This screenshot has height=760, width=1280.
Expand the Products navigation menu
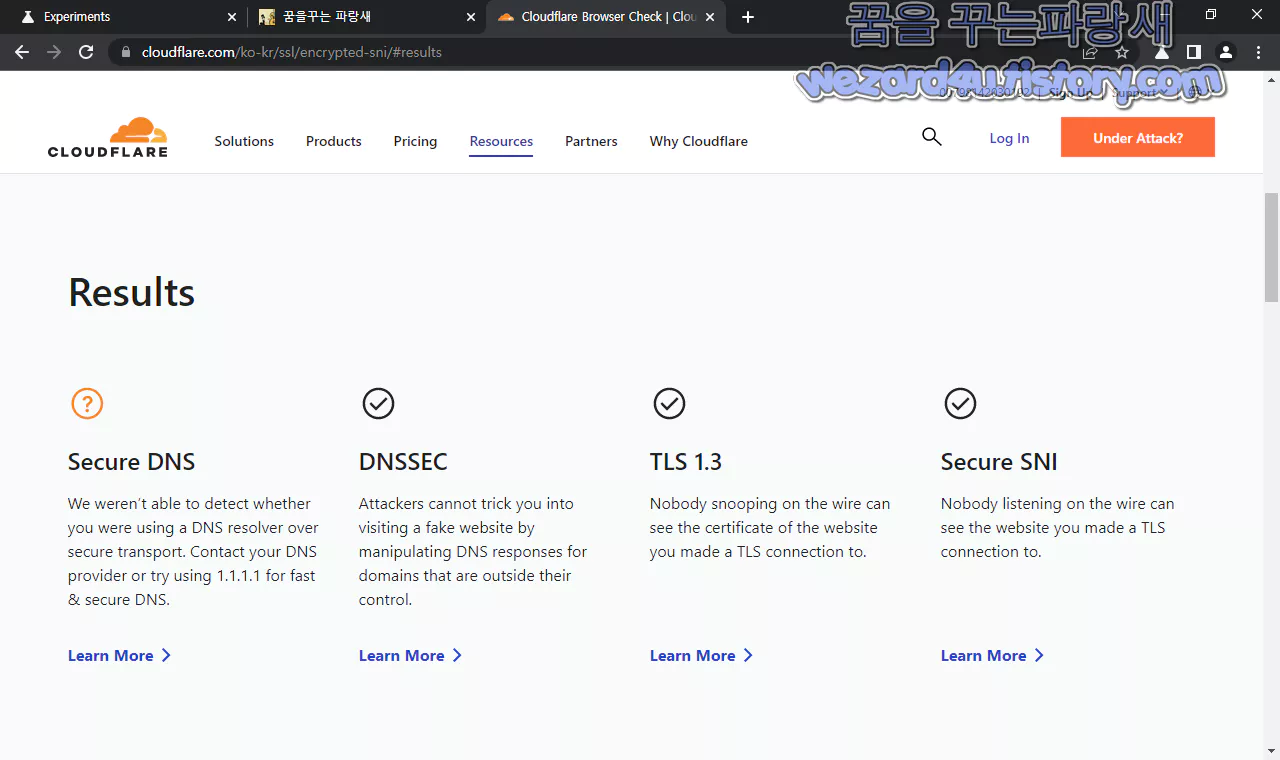click(333, 141)
